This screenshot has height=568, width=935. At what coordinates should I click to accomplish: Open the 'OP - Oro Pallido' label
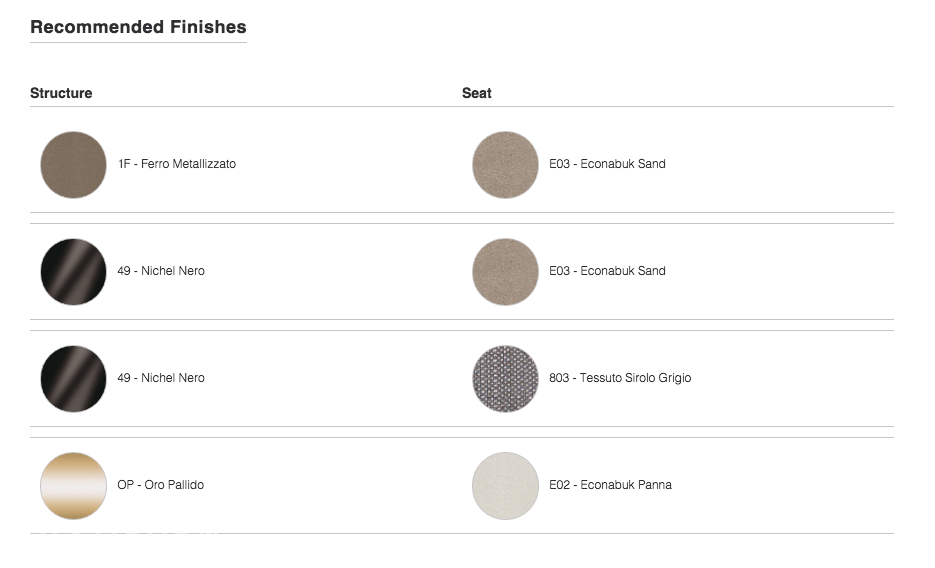(x=160, y=485)
